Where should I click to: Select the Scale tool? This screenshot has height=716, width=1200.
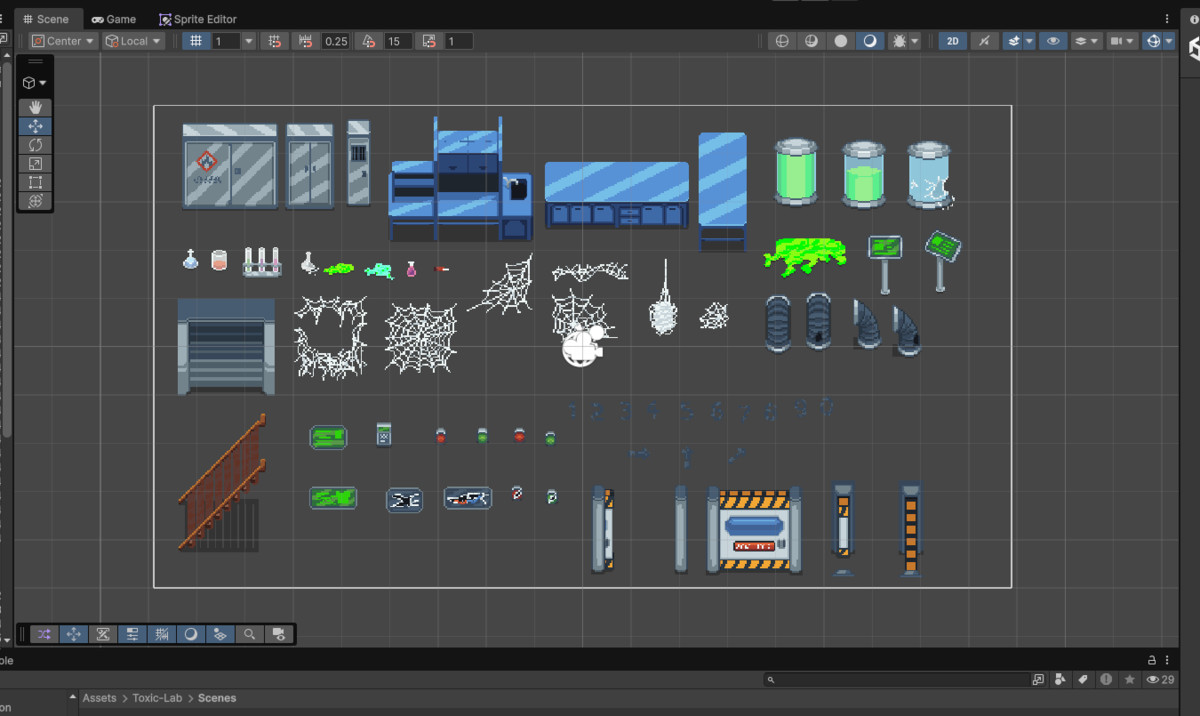point(35,164)
